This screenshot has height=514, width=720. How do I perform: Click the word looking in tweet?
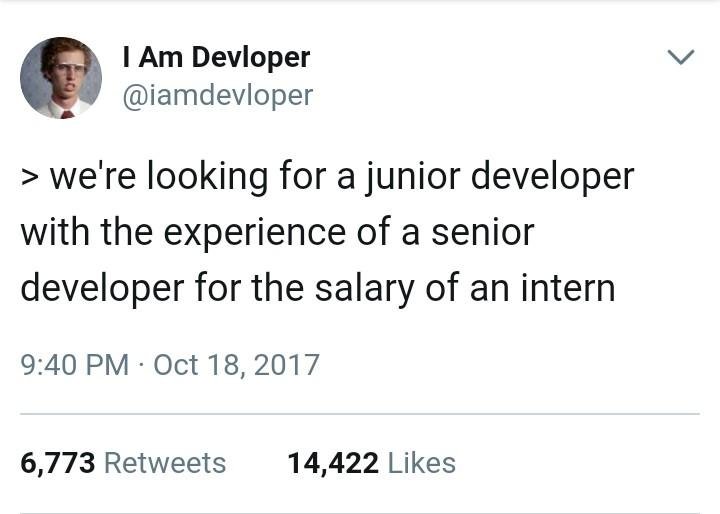207,178
